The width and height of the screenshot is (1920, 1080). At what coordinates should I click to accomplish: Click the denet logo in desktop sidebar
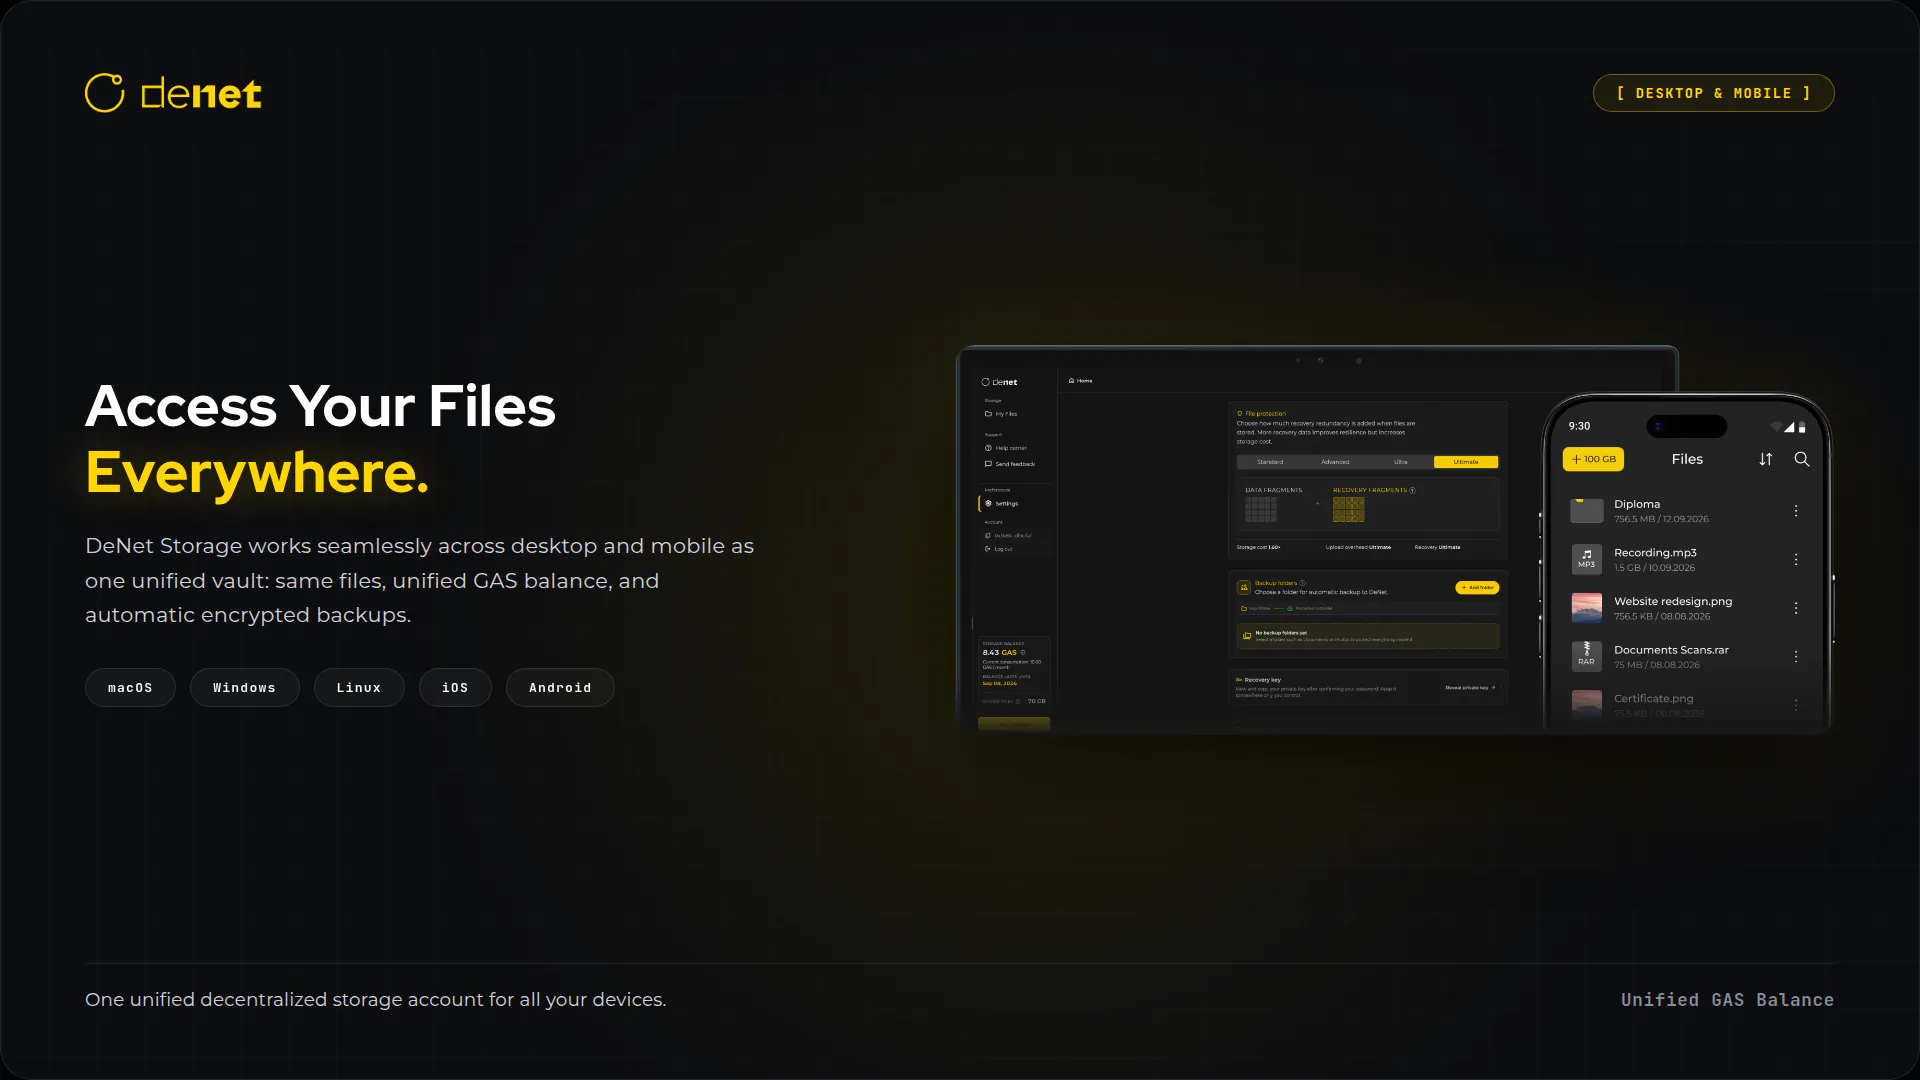coord(999,382)
